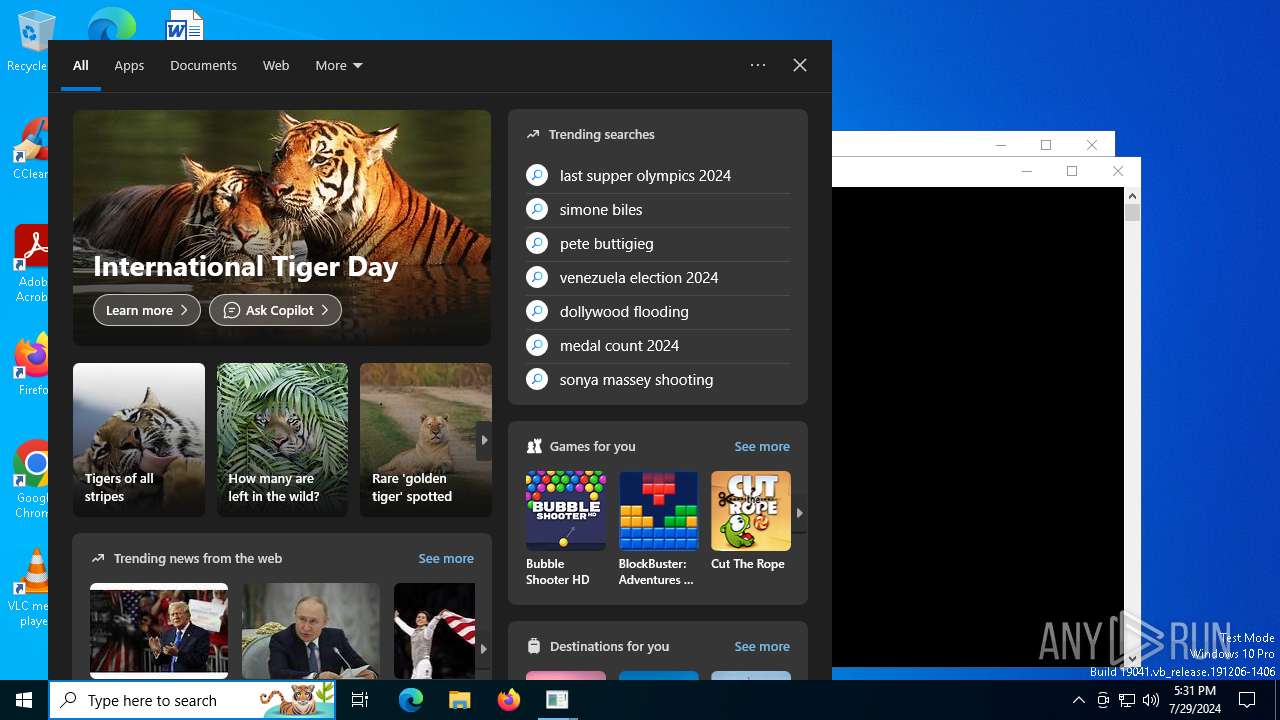Open the Adobe Acrobat desktop shortcut
The width and height of the screenshot is (1280, 720).
coord(30,263)
